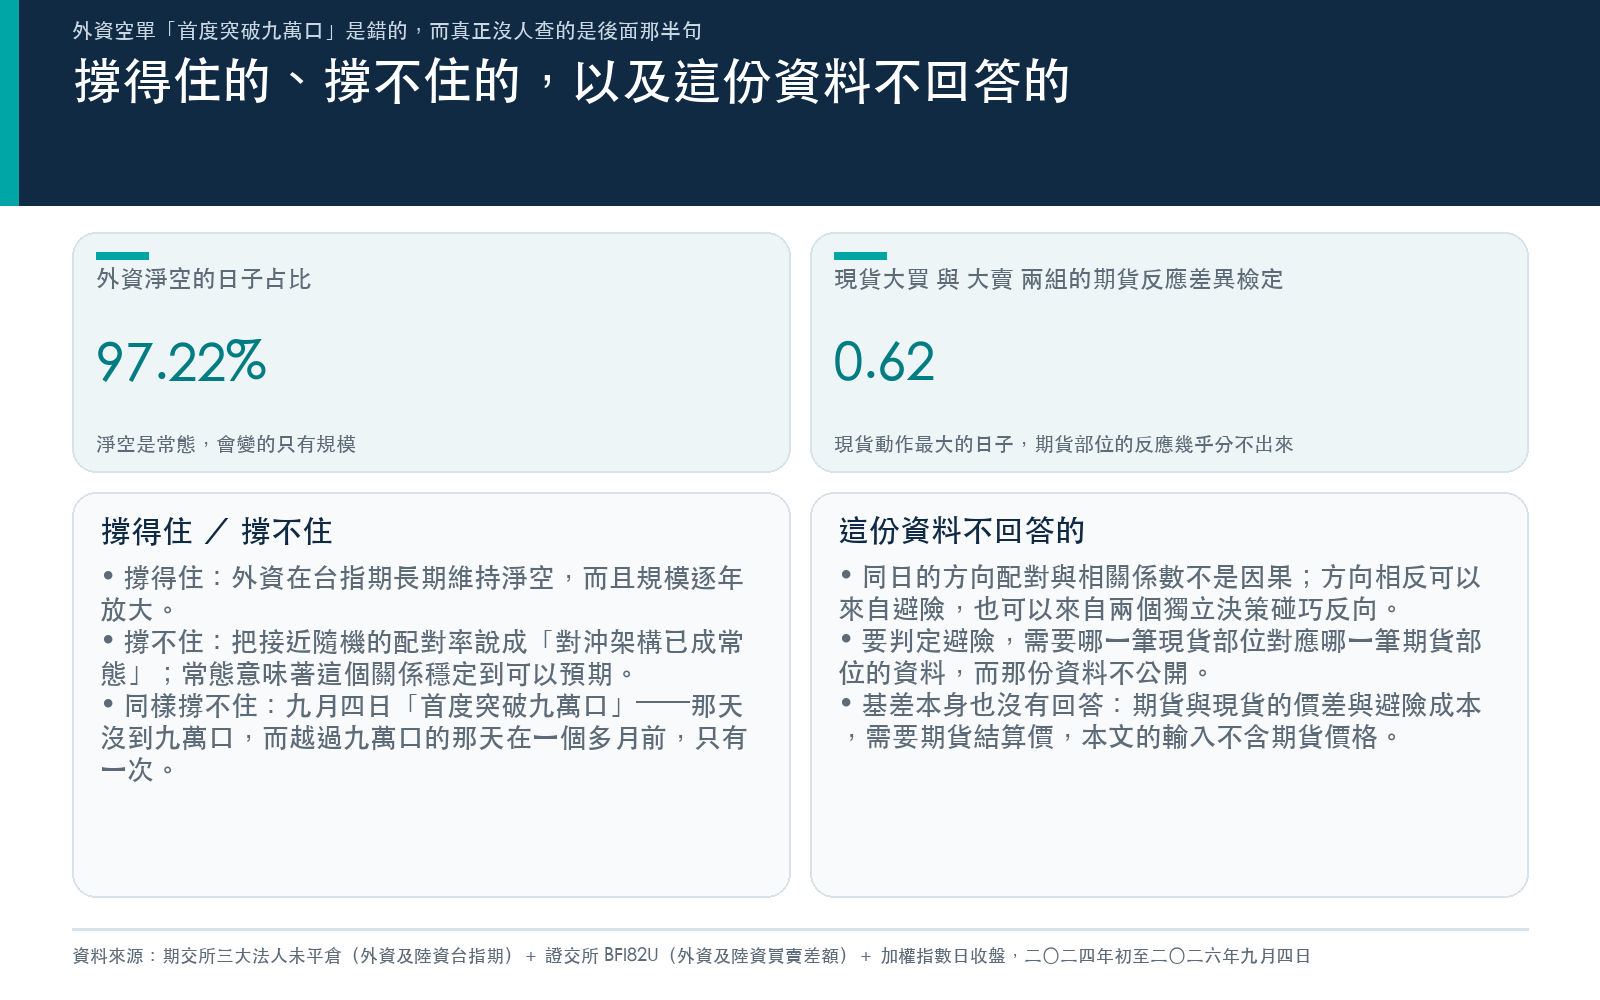Click the 0.62 metric value
The height and width of the screenshot is (1000, 1600).
(884, 361)
